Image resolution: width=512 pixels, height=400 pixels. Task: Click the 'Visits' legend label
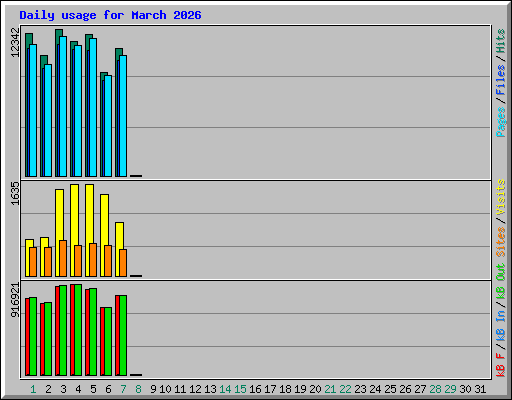pos(501,197)
